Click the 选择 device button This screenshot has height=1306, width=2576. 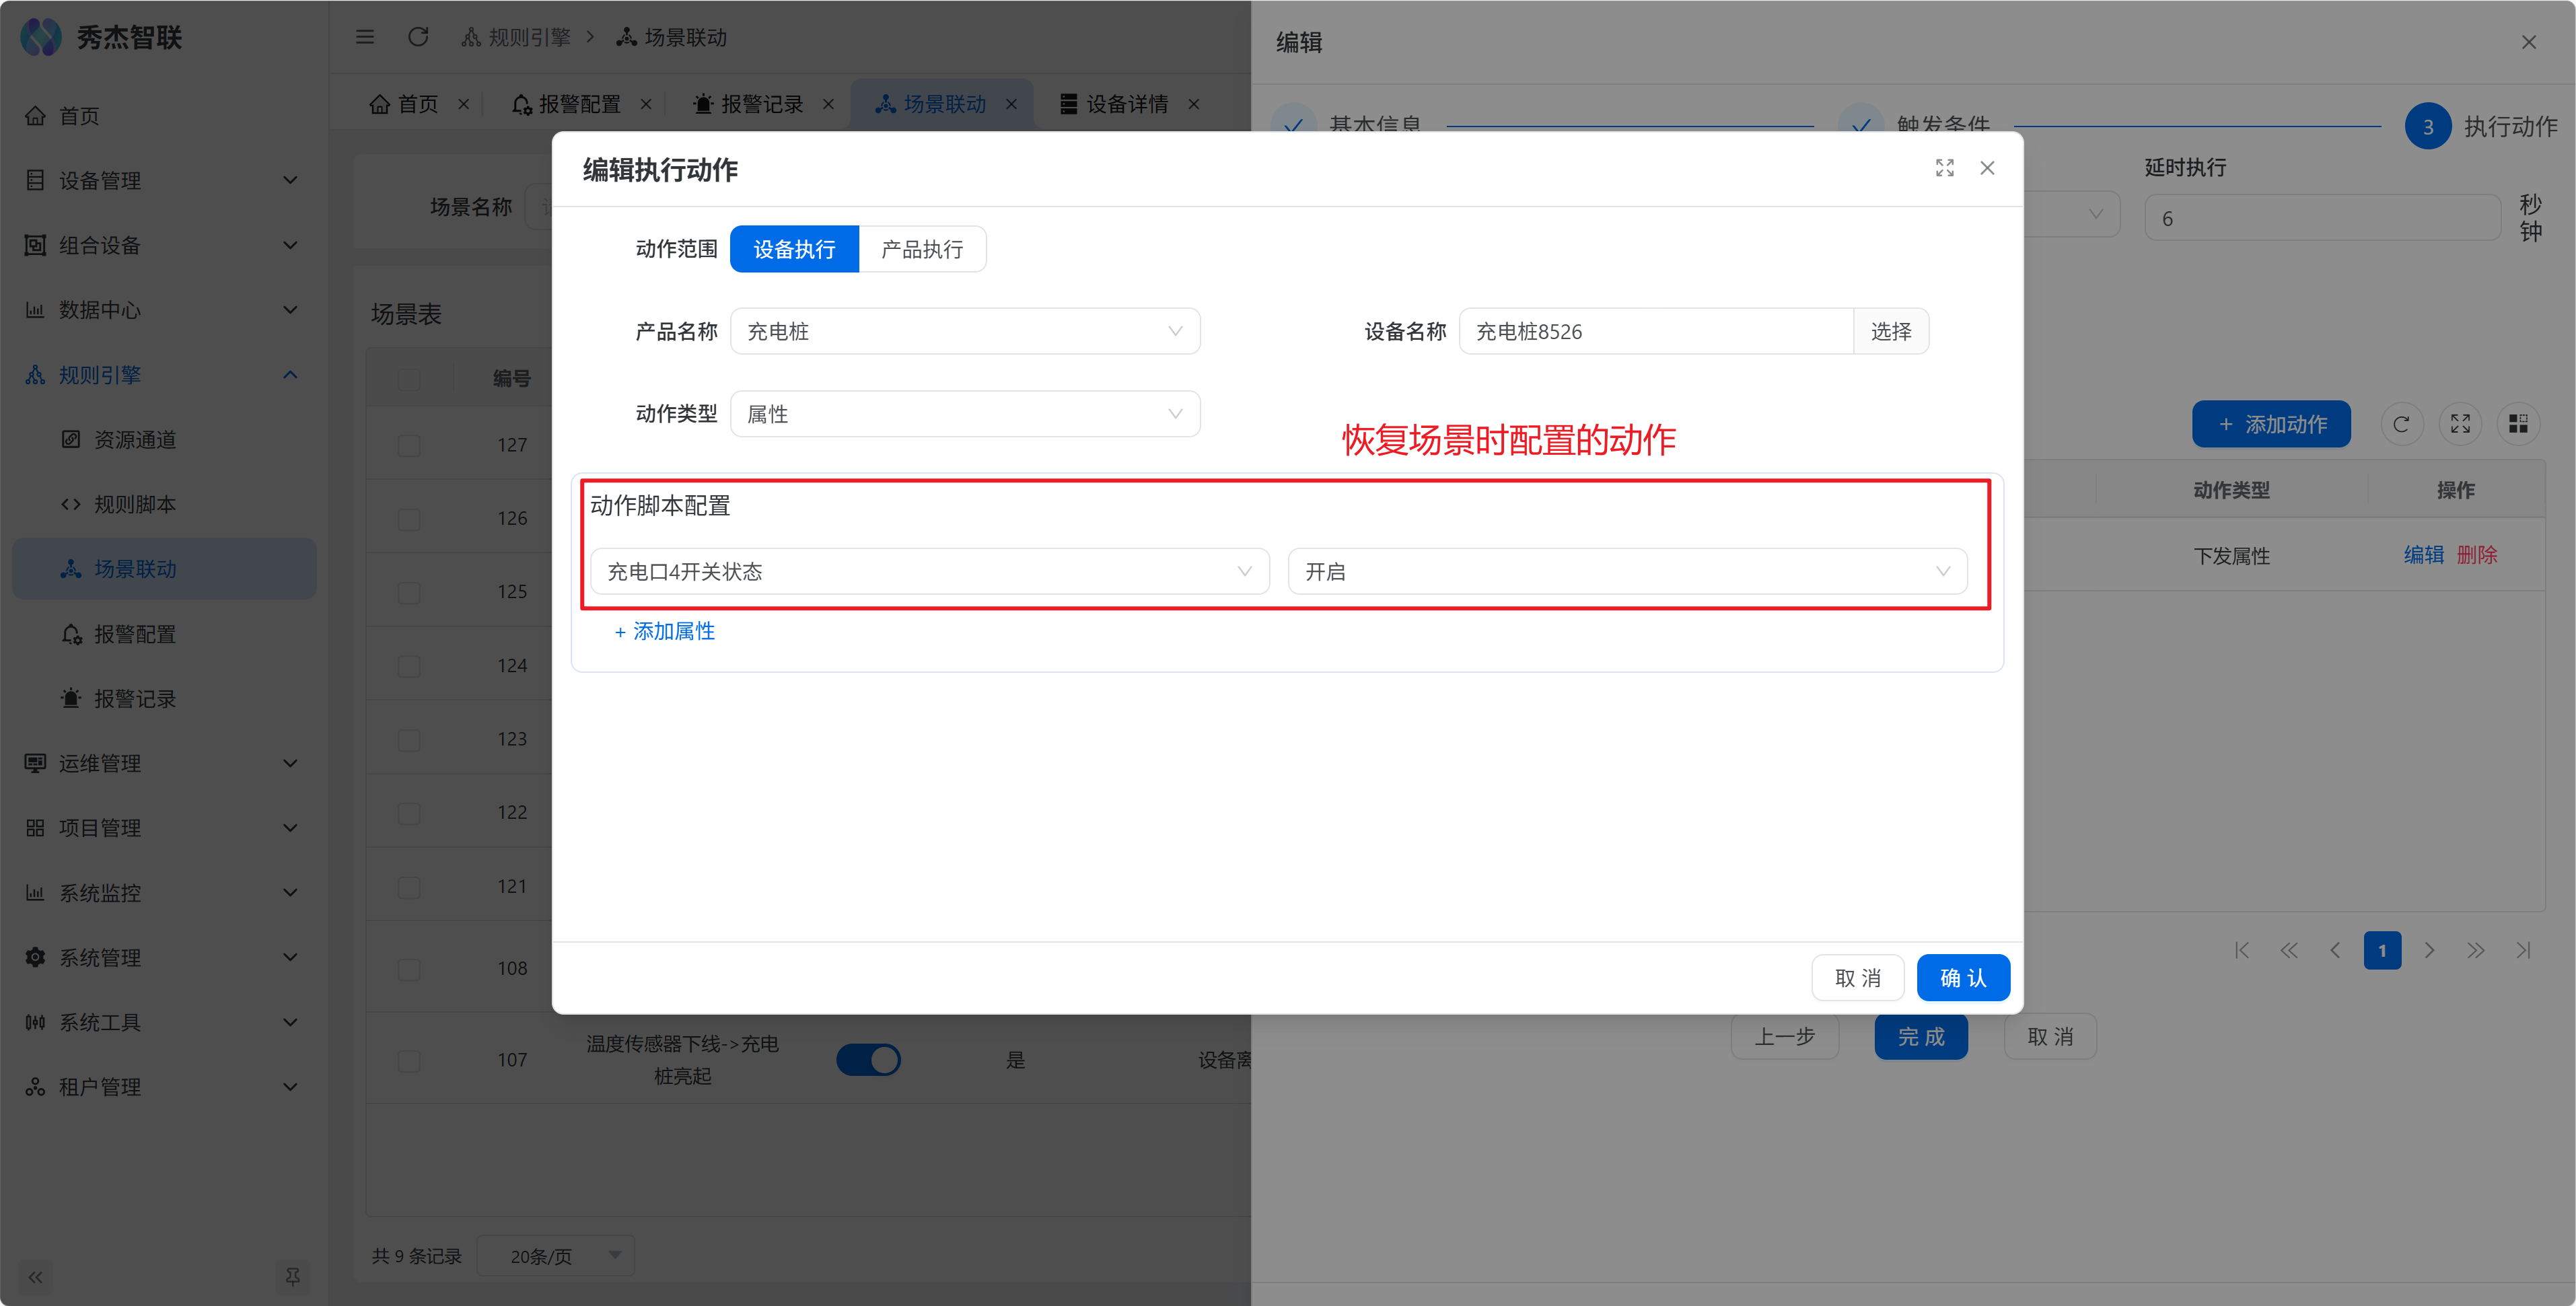point(1890,331)
